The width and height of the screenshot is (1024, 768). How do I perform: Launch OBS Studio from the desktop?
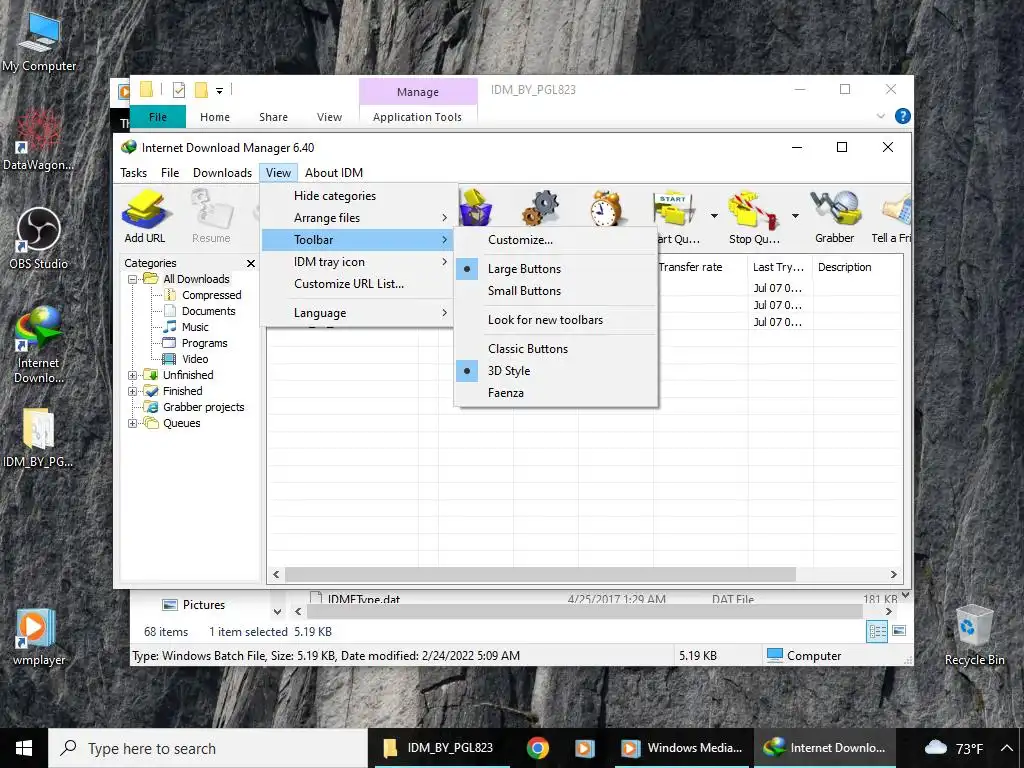pyautogui.click(x=39, y=239)
